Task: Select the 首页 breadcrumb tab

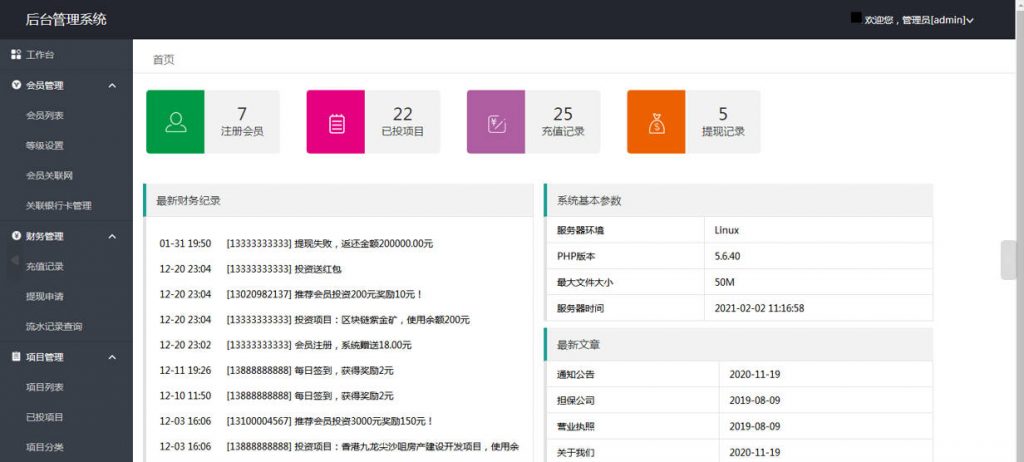Action: click(164, 59)
